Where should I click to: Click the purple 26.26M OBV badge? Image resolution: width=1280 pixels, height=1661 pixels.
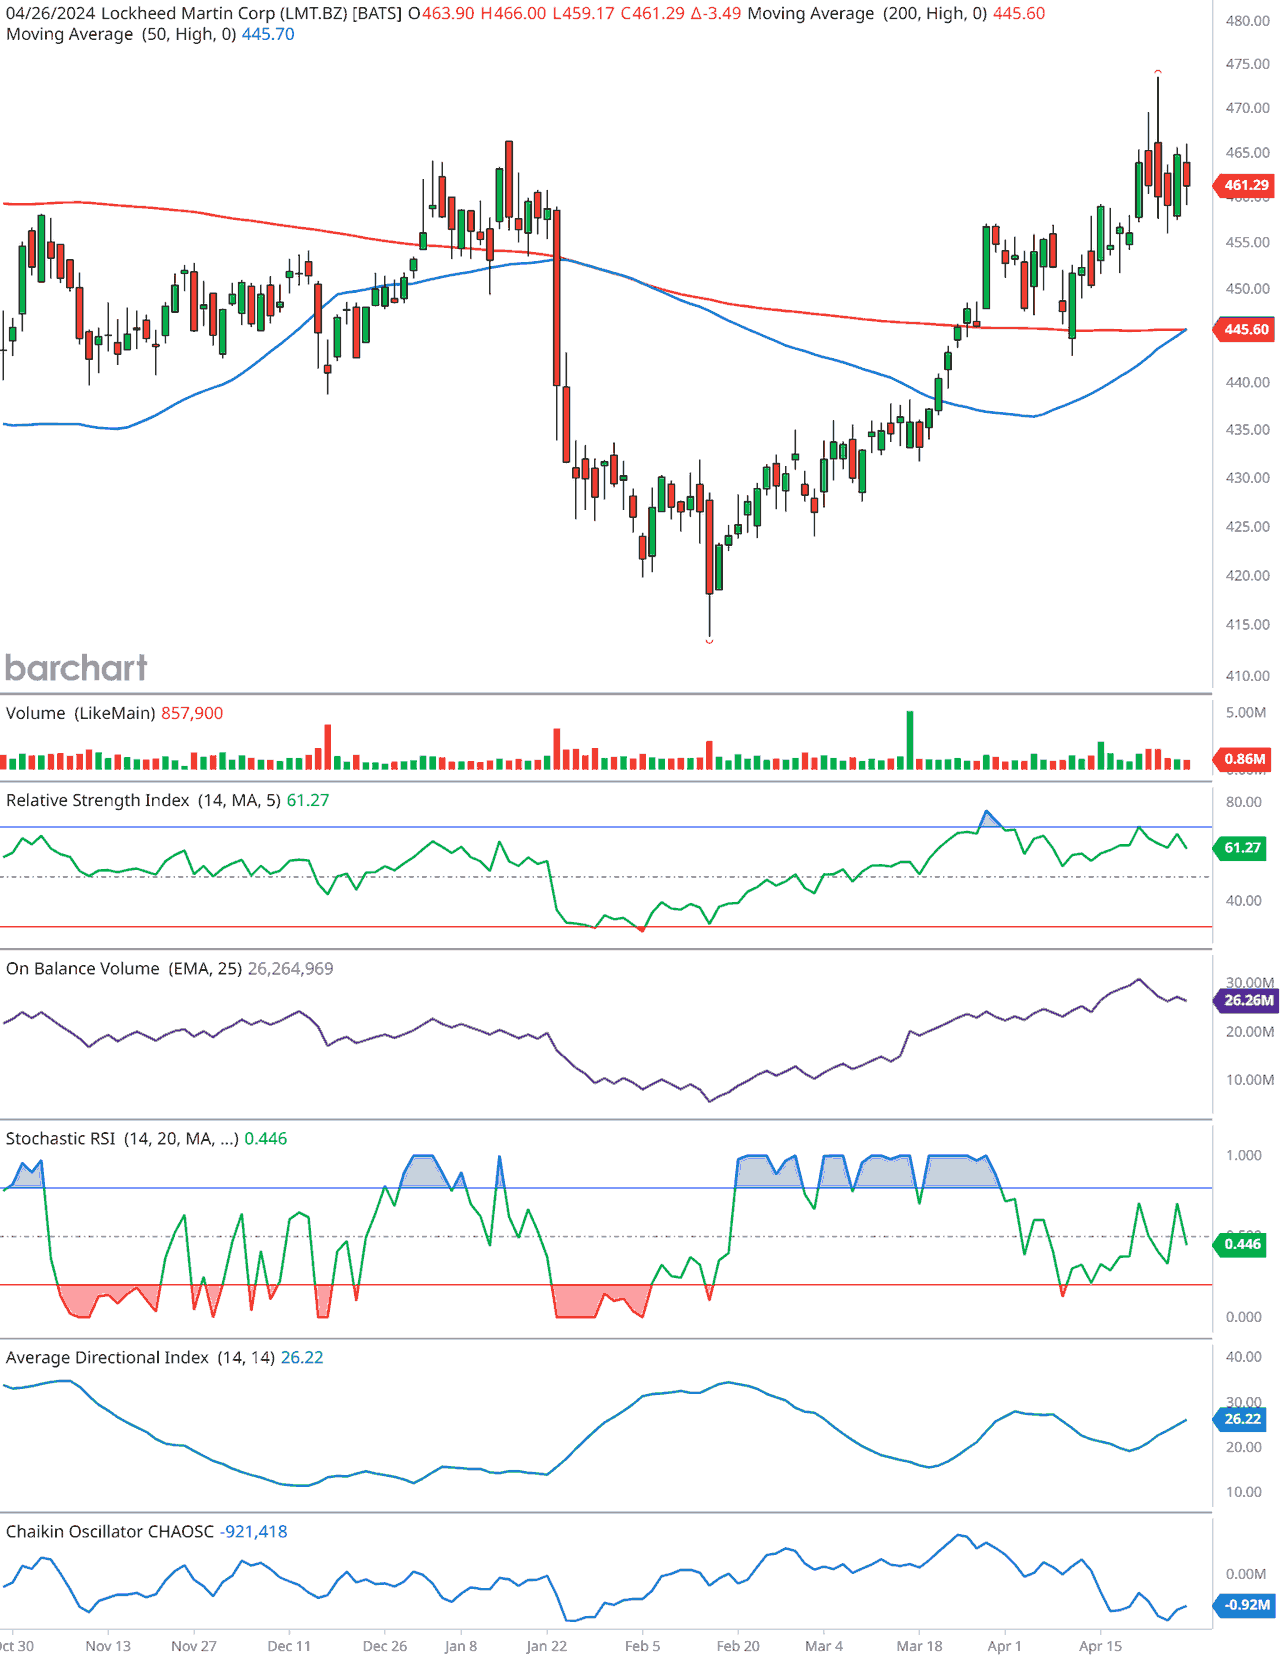pos(1247,1000)
